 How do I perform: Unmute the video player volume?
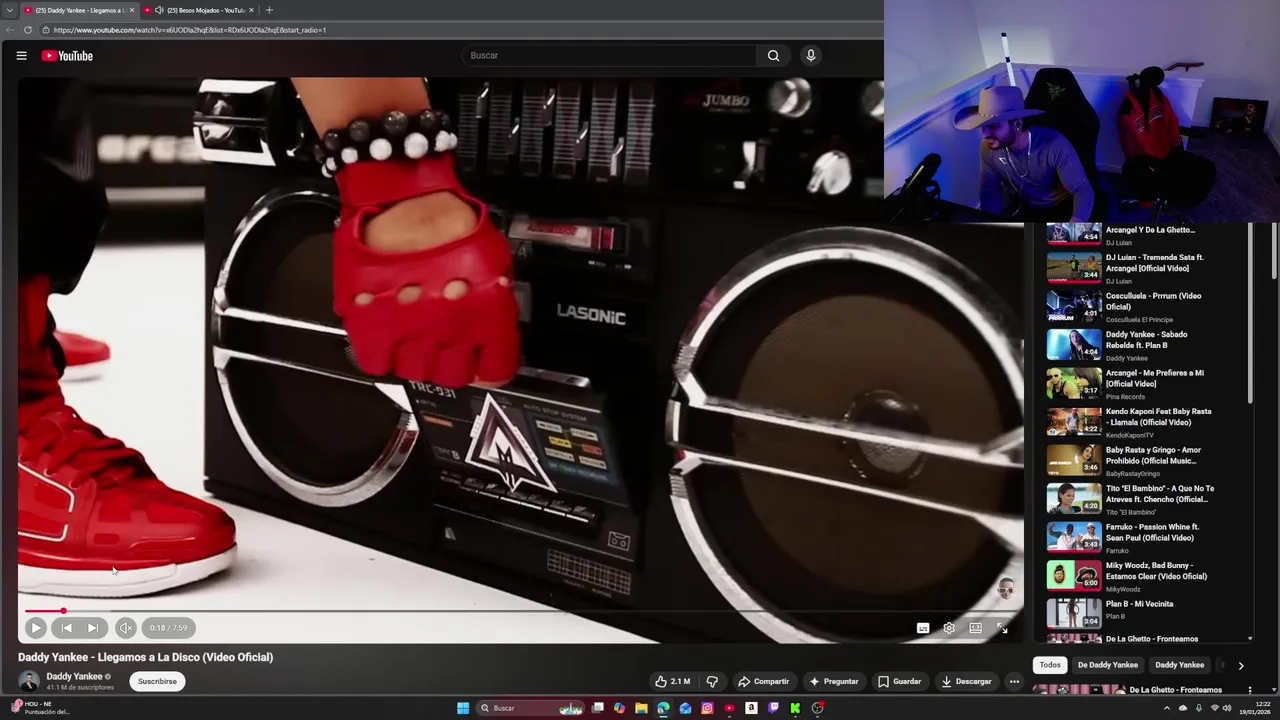tap(125, 628)
